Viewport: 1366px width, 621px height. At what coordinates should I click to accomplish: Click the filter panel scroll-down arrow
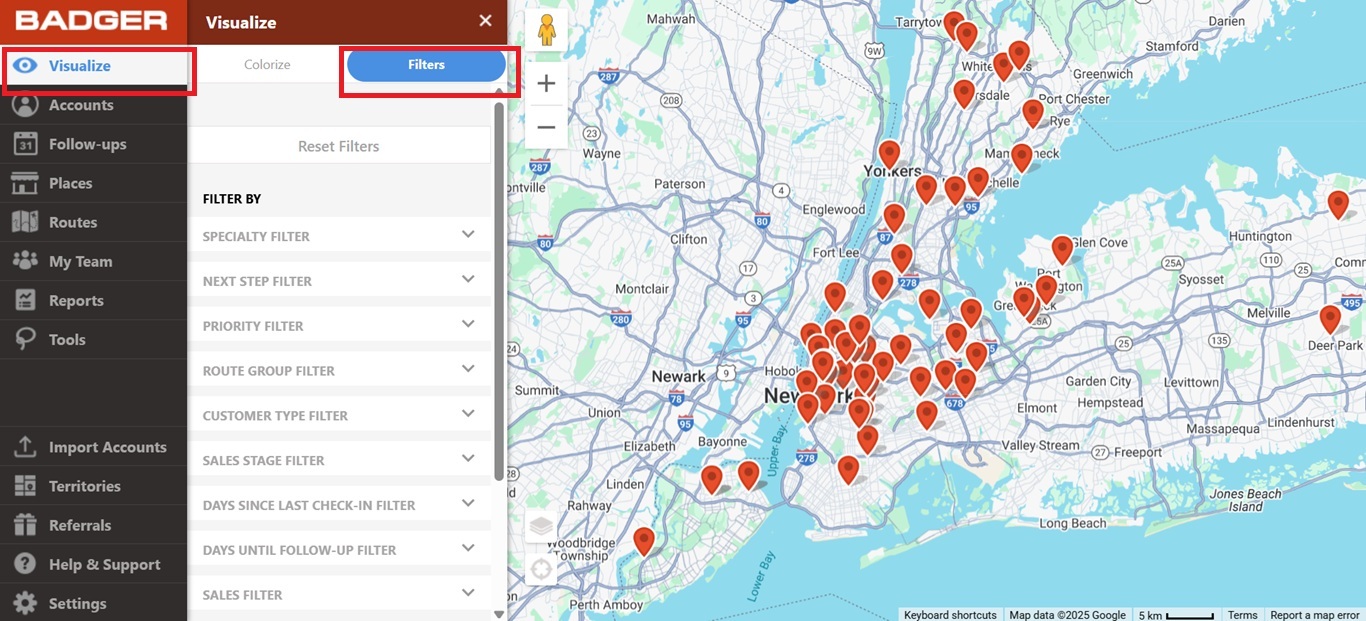[499, 614]
